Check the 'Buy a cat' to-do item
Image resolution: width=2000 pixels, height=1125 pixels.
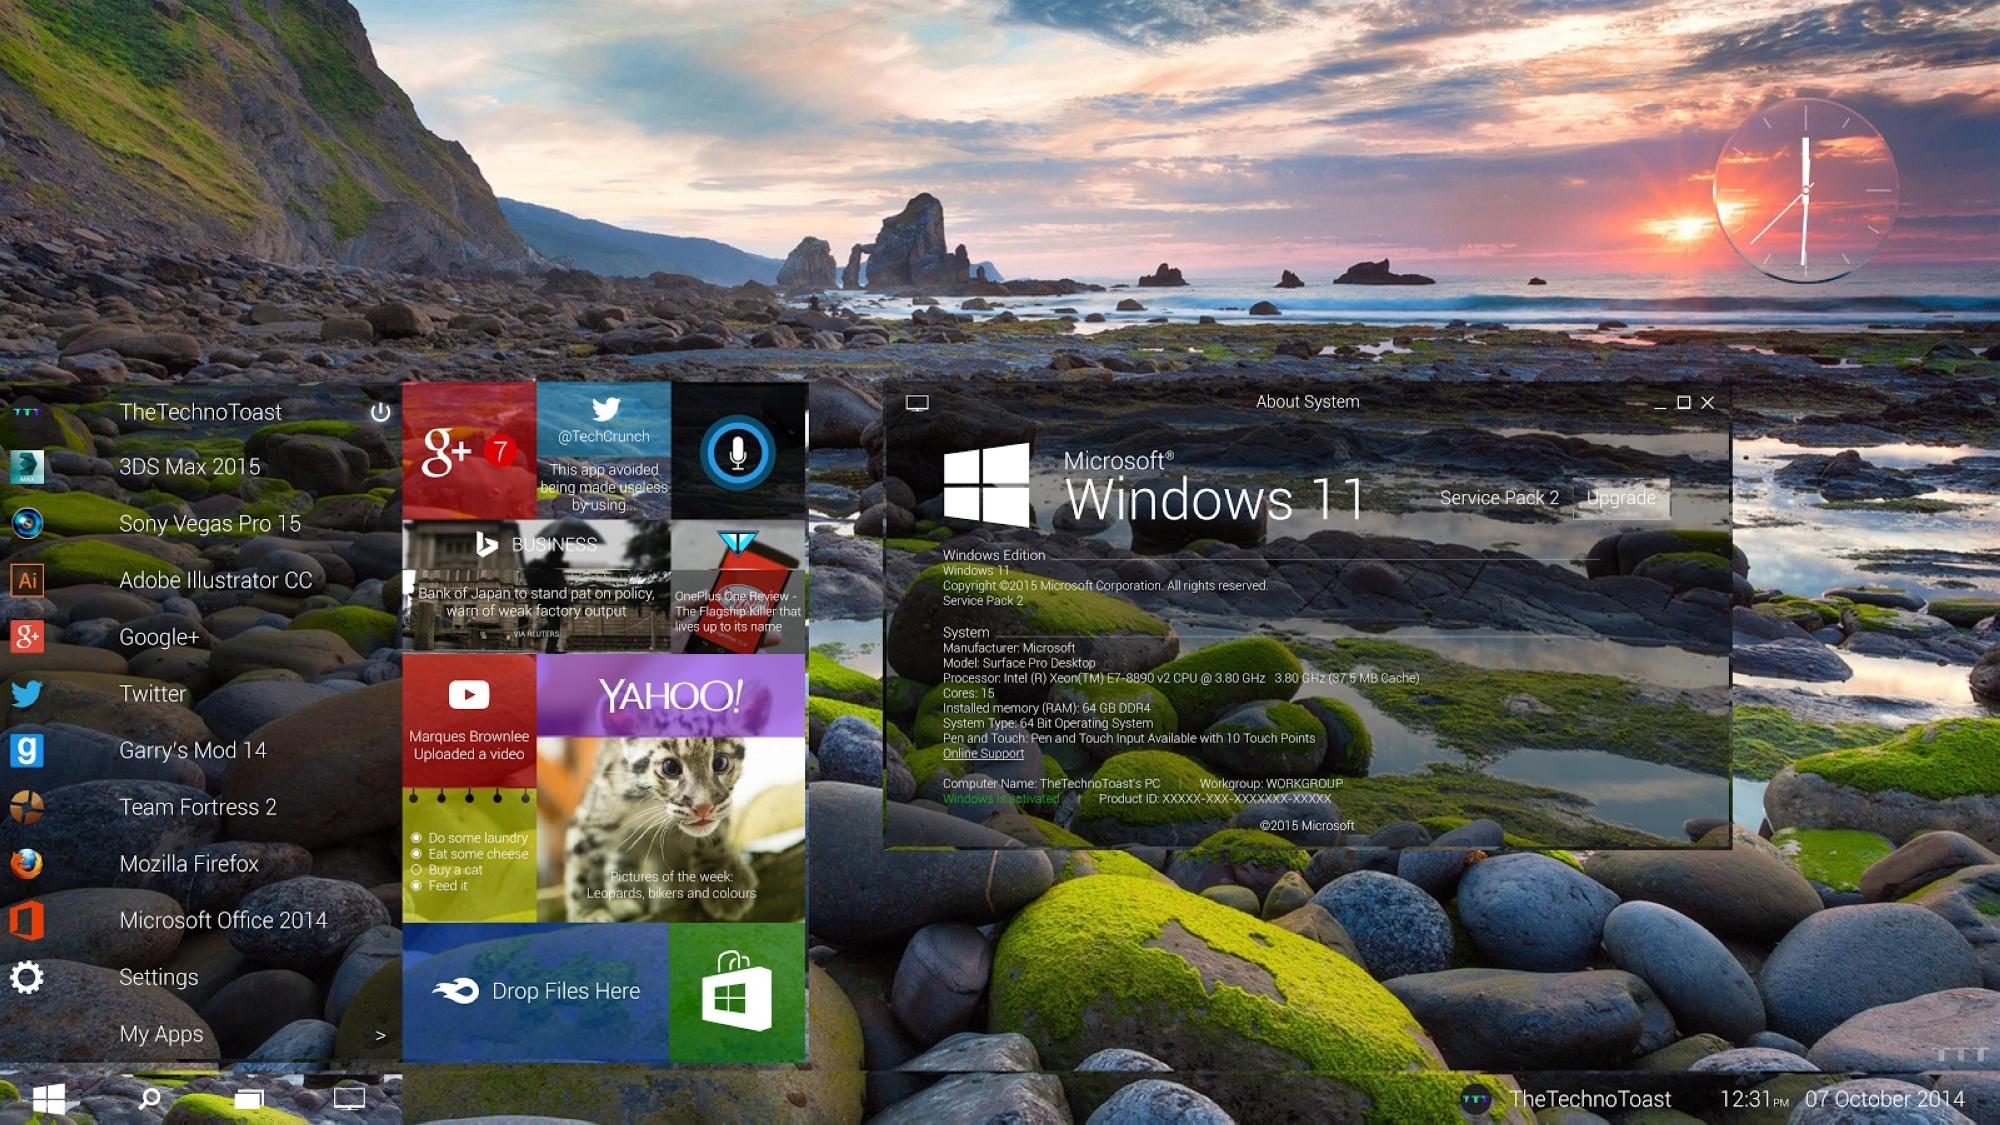click(416, 870)
